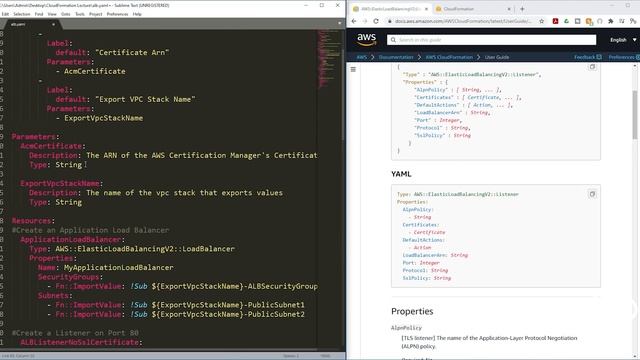Click the Sublime Text horizontal scrollbar

[x=159, y=350]
